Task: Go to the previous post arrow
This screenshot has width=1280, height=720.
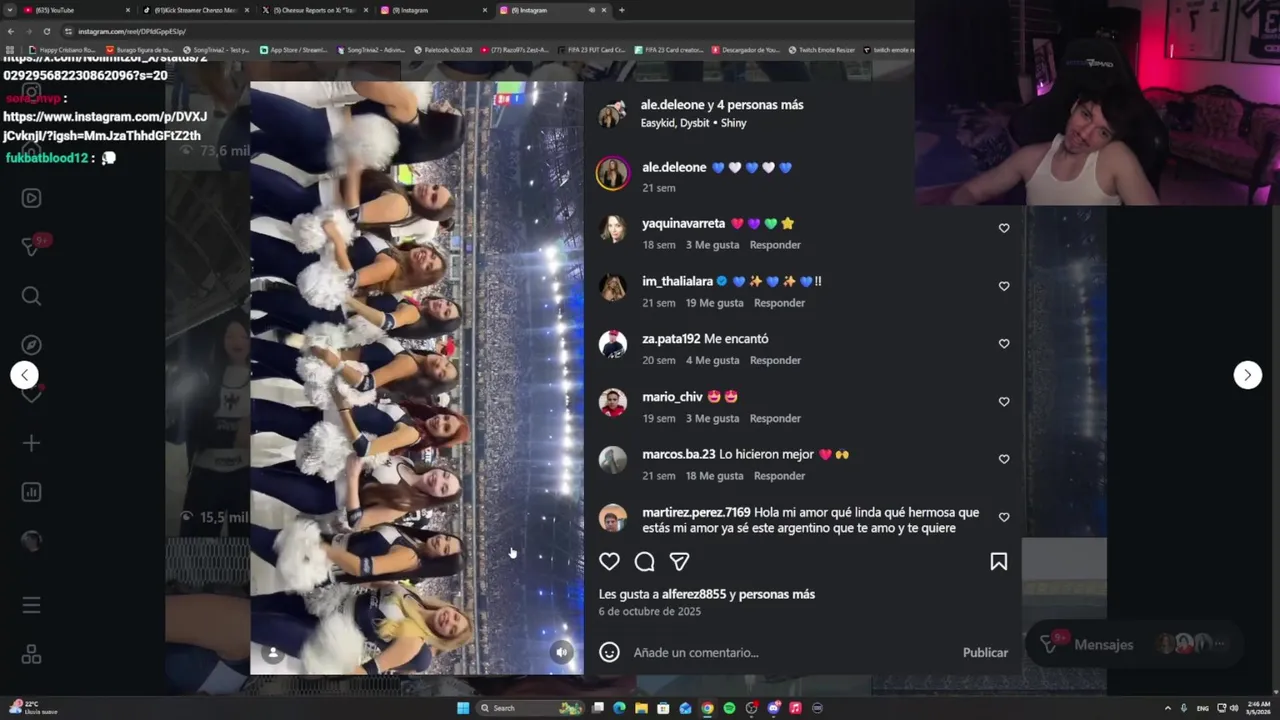Action: coord(25,375)
